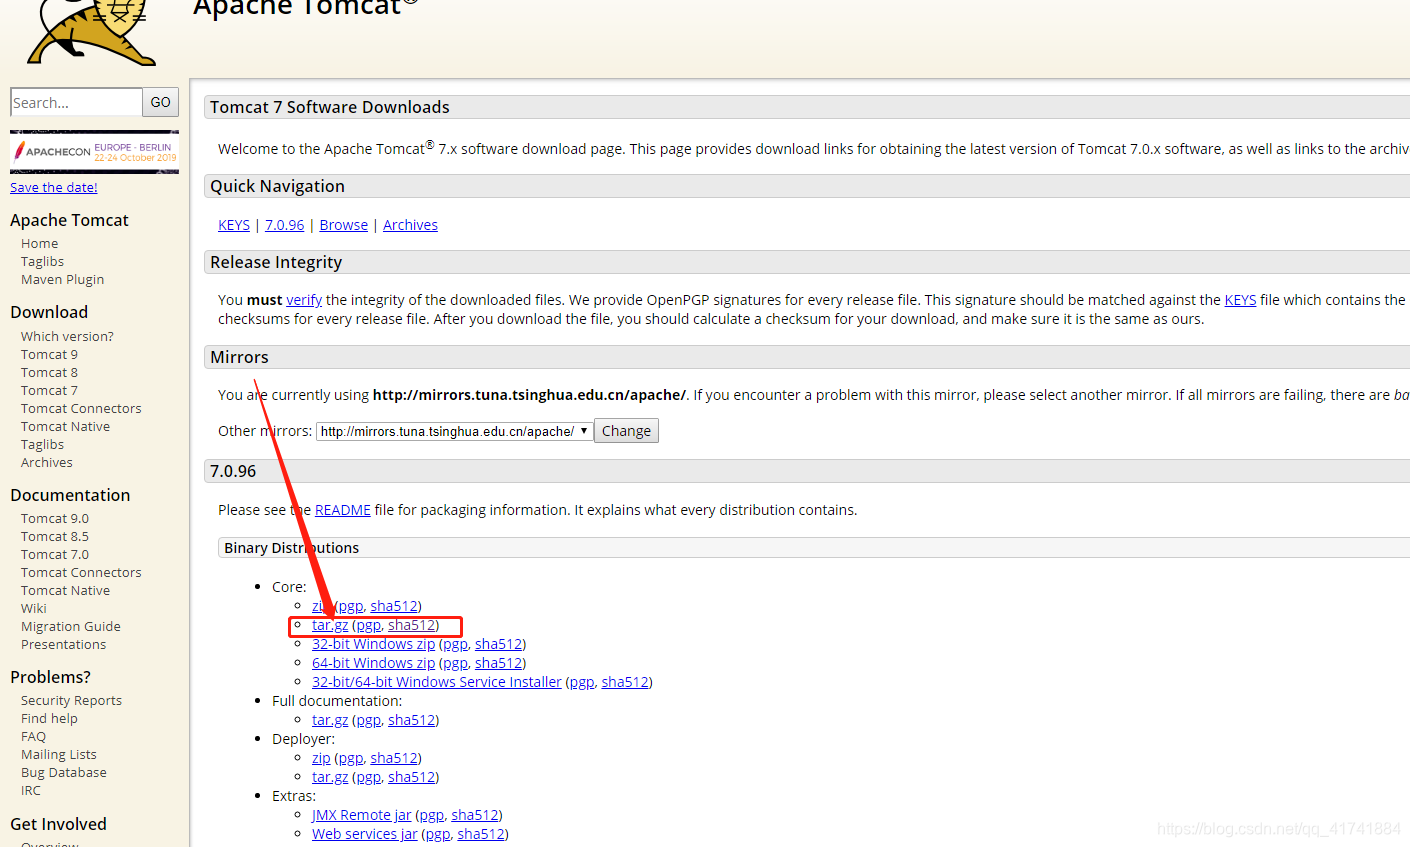The height and width of the screenshot is (847, 1410).
Task: Open the README file link
Action: pyautogui.click(x=343, y=510)
